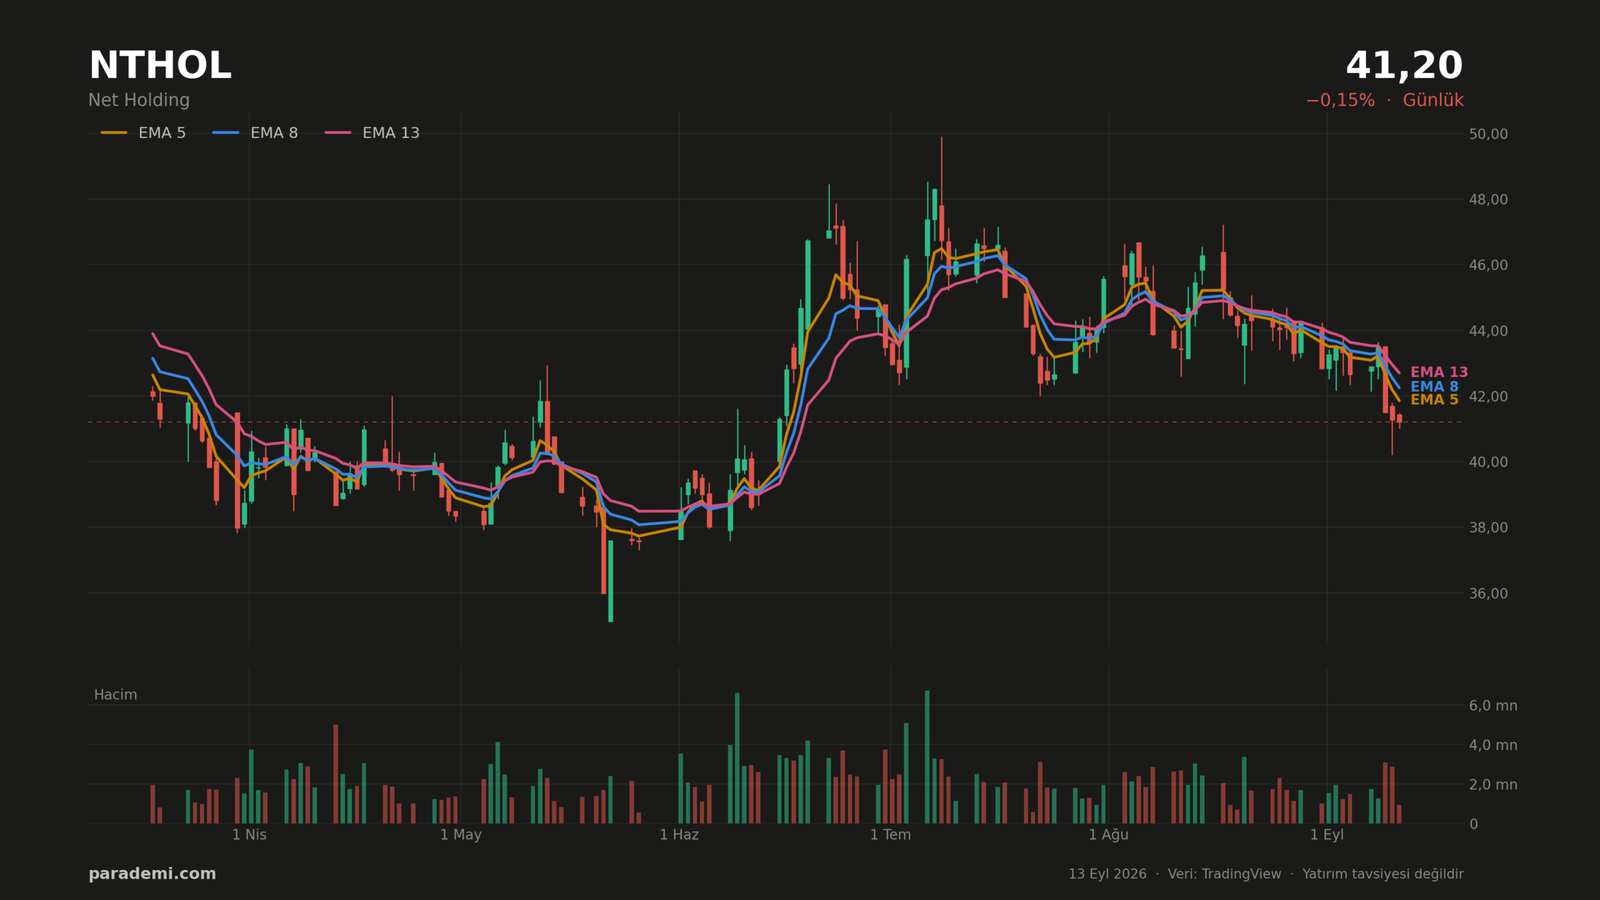The width and height of the screenshot is (1600, 900).
Task: Click the Net Holding subtitle
Action: click(139, 100)
